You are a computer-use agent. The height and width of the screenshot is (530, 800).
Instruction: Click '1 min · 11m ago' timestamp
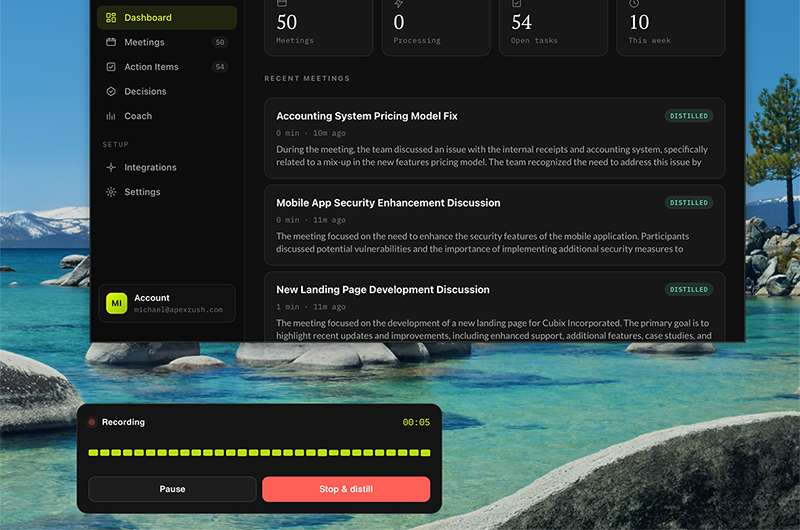tap(311, 307)
